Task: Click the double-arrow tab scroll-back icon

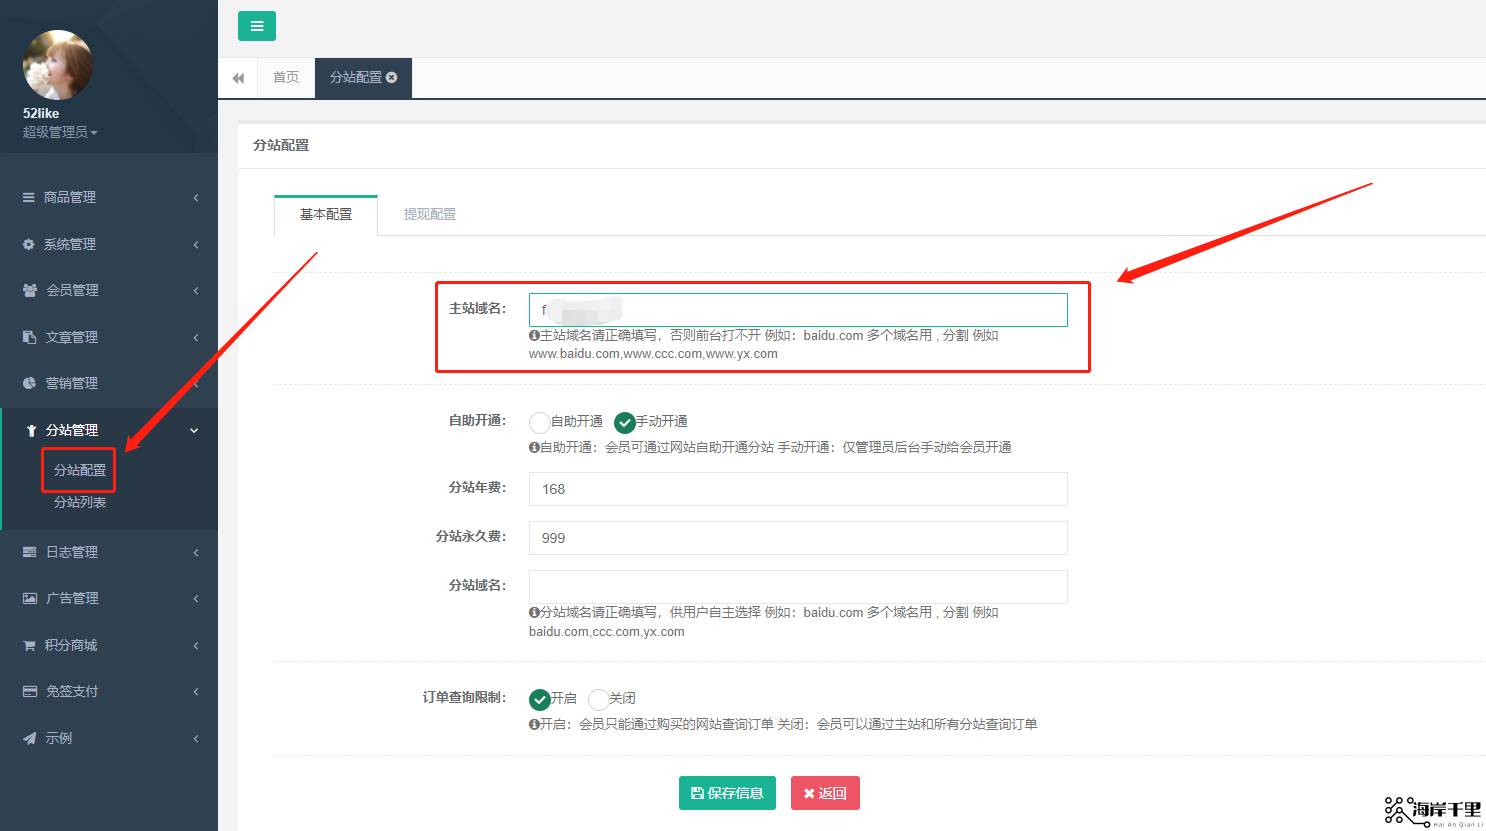Action: click(x=238, y=78)
